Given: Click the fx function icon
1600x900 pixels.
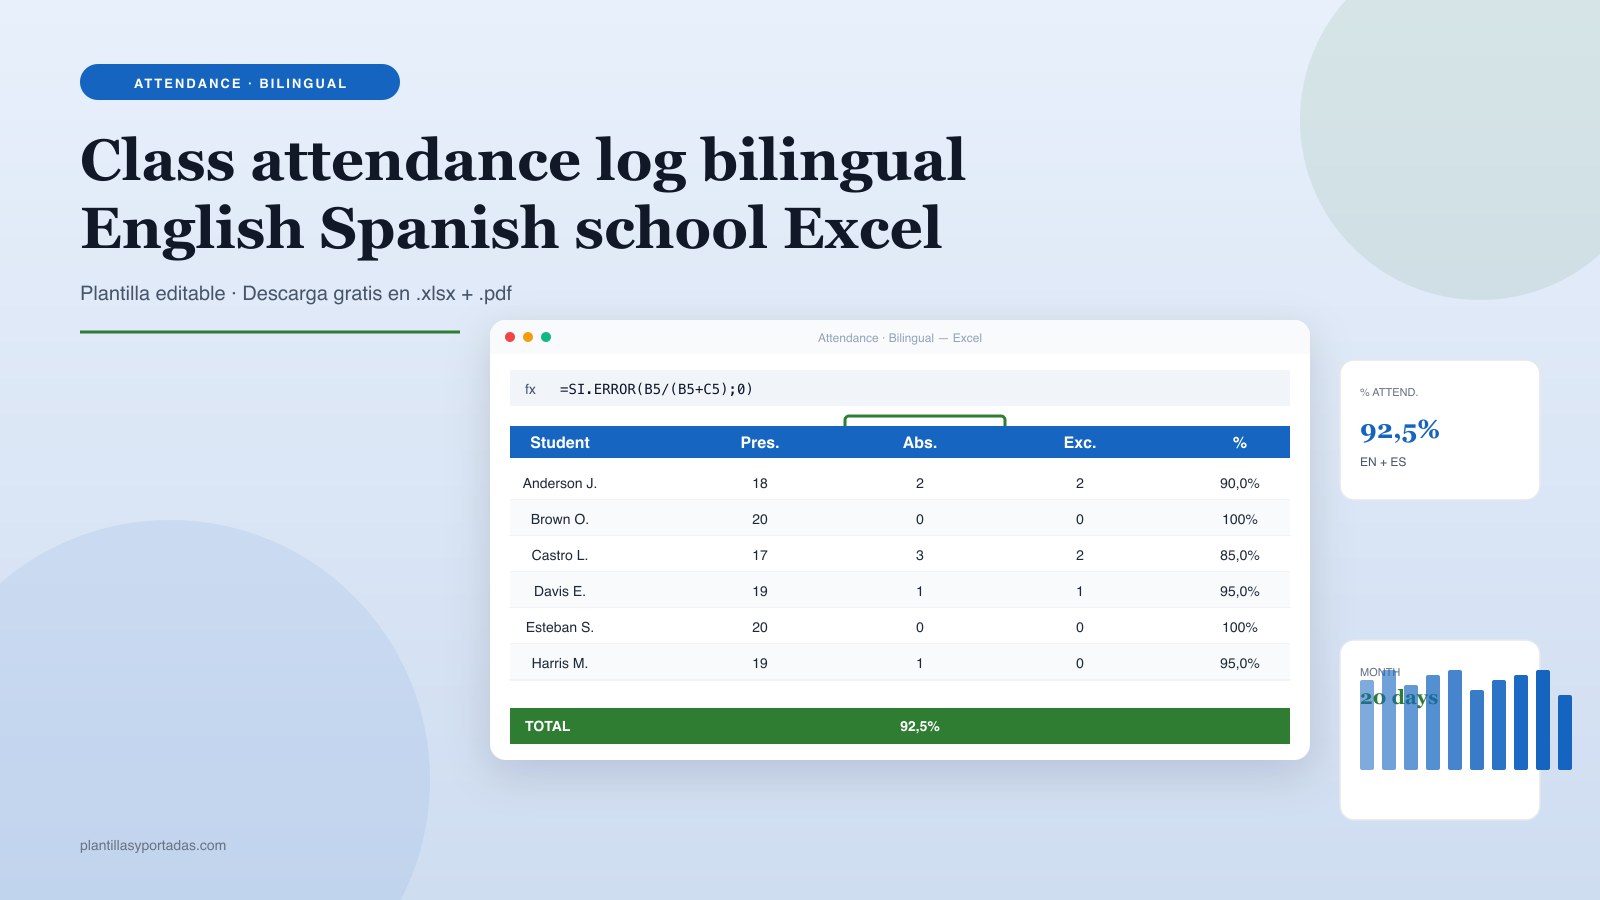Looking at the screenshot, I should tap(530, 389).
